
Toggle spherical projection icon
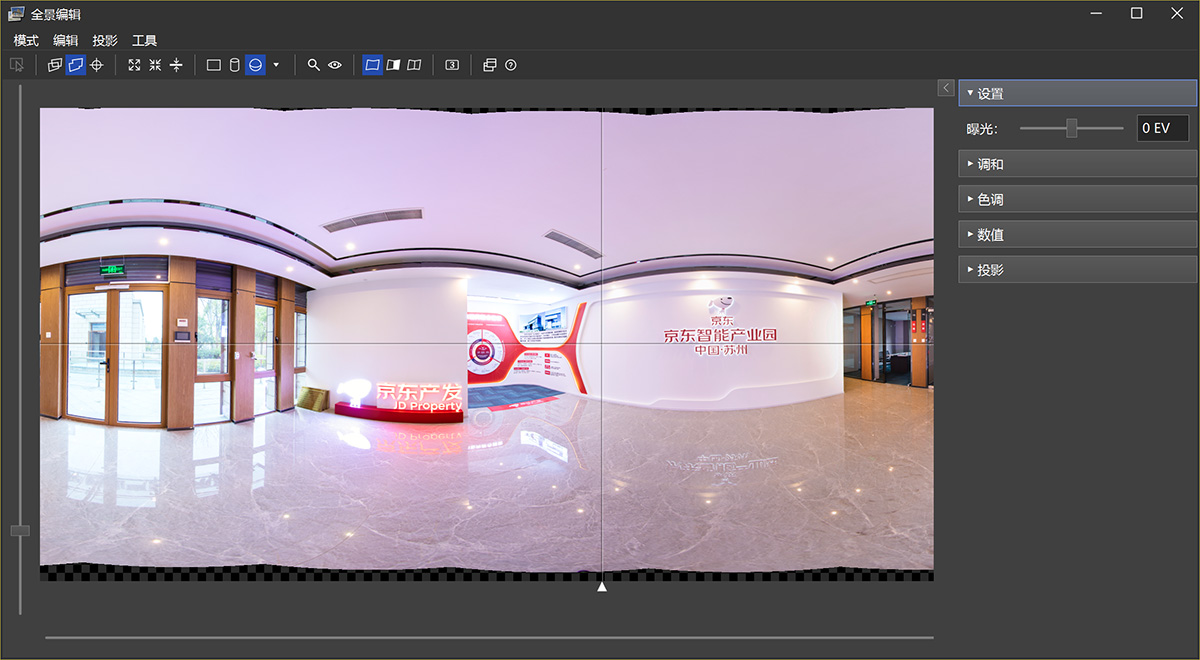255,65
